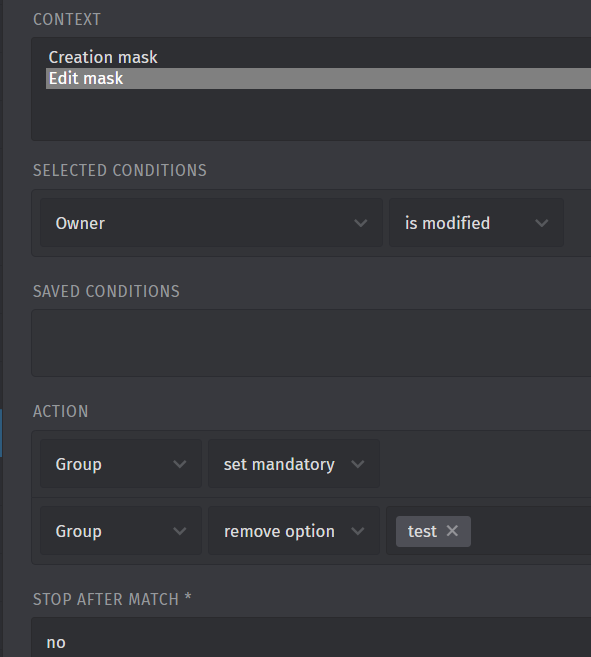Click the chevron arrow beside "is modified"
Image resolution: width=591 pixels, height=657 pixels.
point(542,223)
